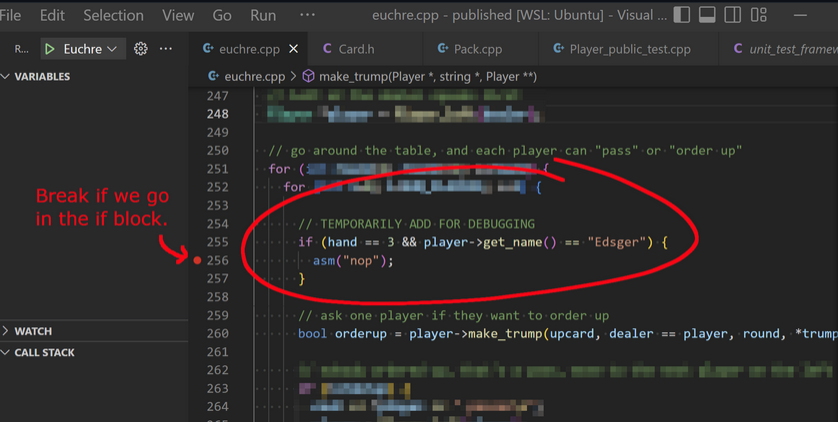Open the overflow menu ellipsis in menu bar
Image resolution: width=838 pixels, height=422 pixels.
[307, 15]
